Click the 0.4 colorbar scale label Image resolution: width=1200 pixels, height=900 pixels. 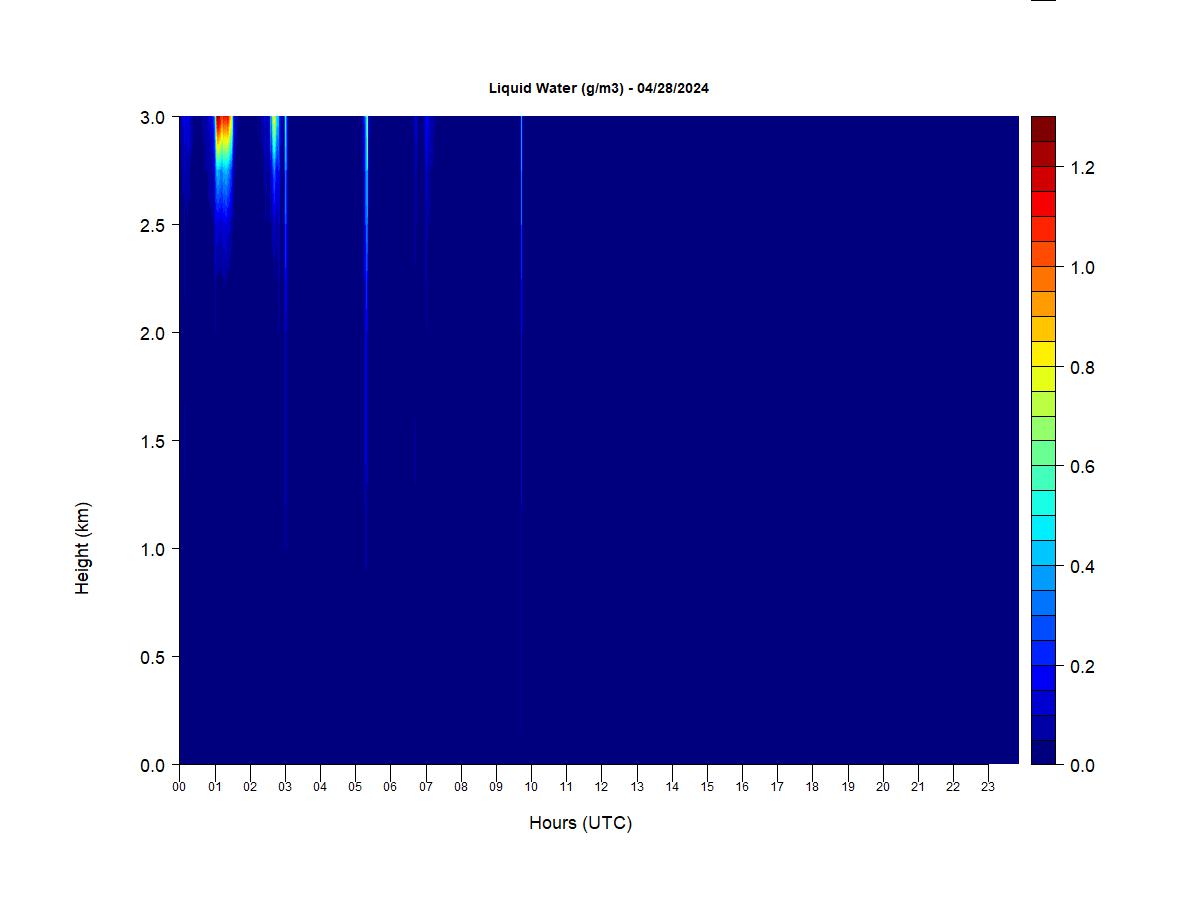[1082, 567]
